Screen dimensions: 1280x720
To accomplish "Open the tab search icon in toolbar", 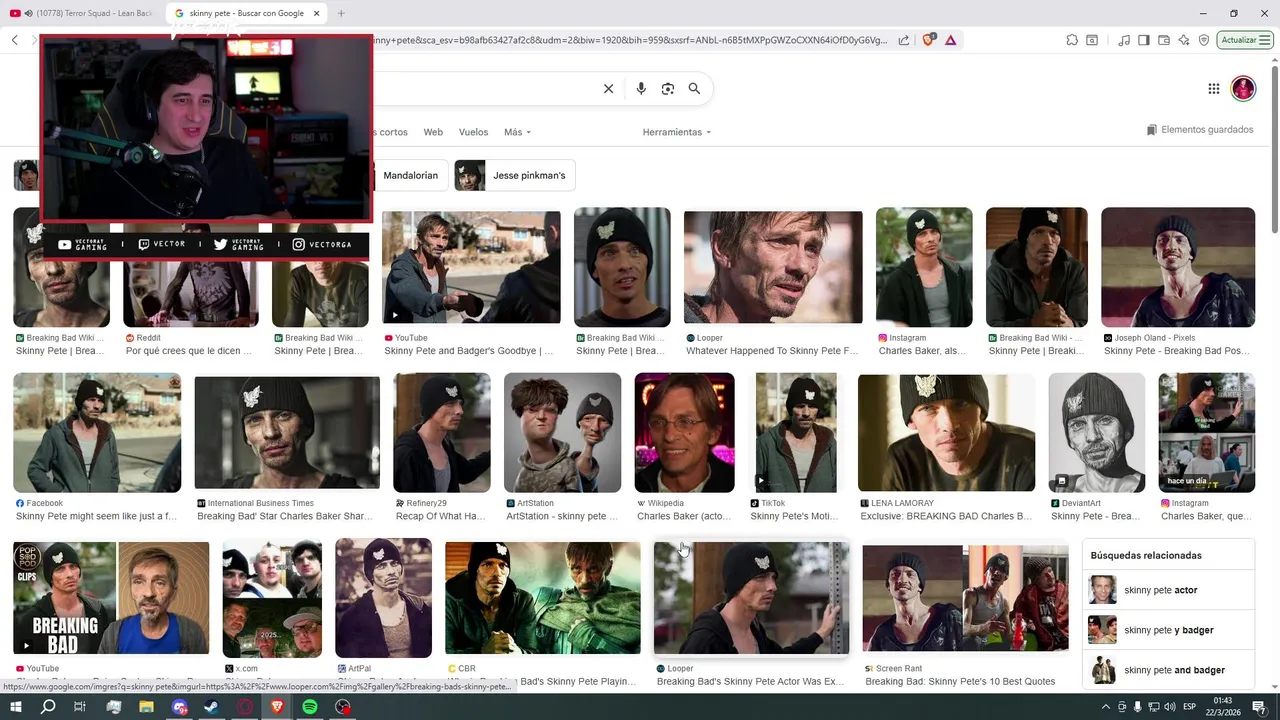I will point(1092,40).
